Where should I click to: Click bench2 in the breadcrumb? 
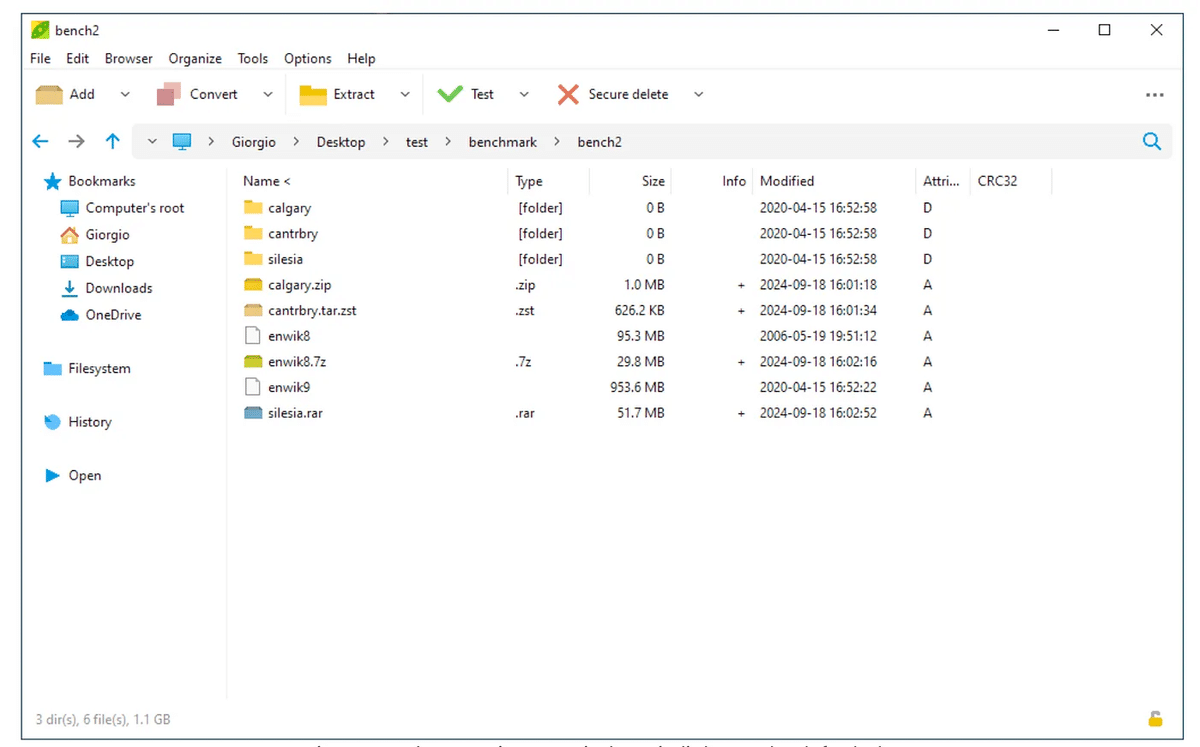coord(600,142)
